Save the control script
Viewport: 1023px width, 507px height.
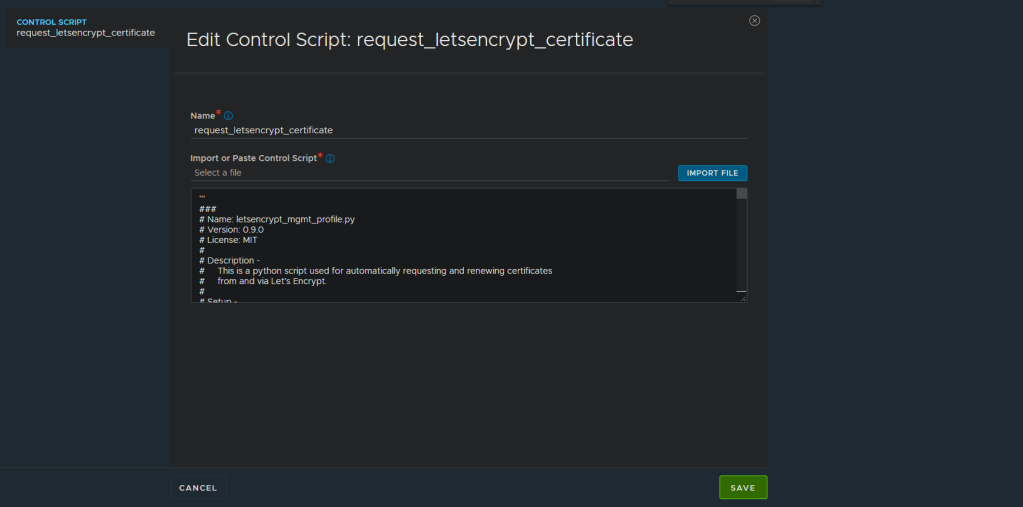tap(743, 487)
